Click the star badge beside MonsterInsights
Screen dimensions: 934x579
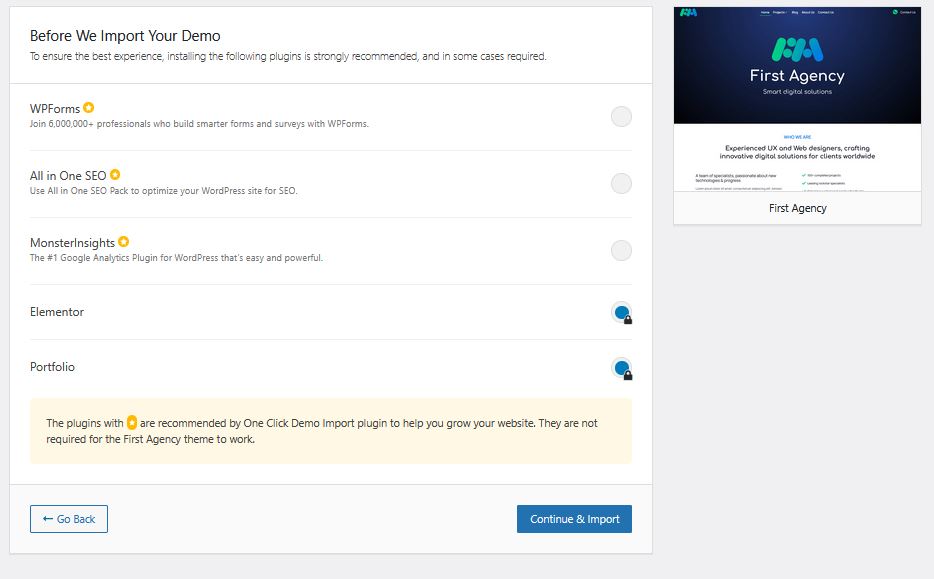click(x=123, y=242)
